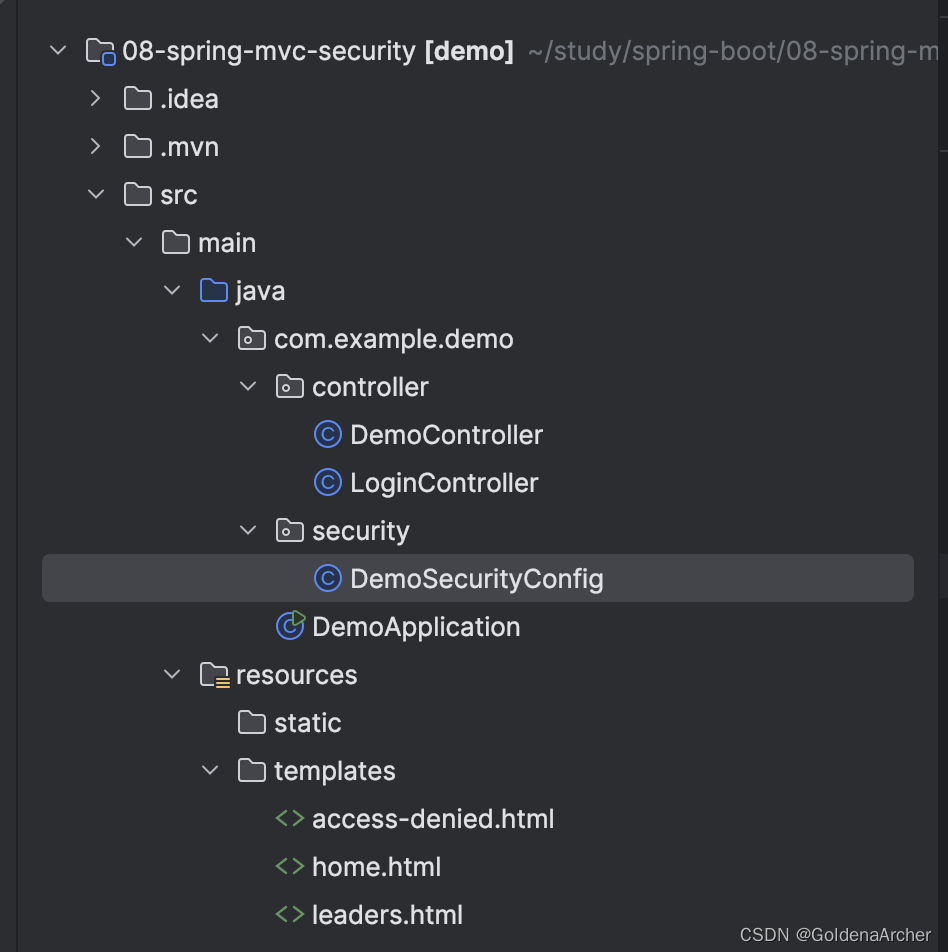The height and width of the screenshot is (952, 948).
Task: Collapse the 08-spring-mvc-security project root
Action: pos(58,51)
